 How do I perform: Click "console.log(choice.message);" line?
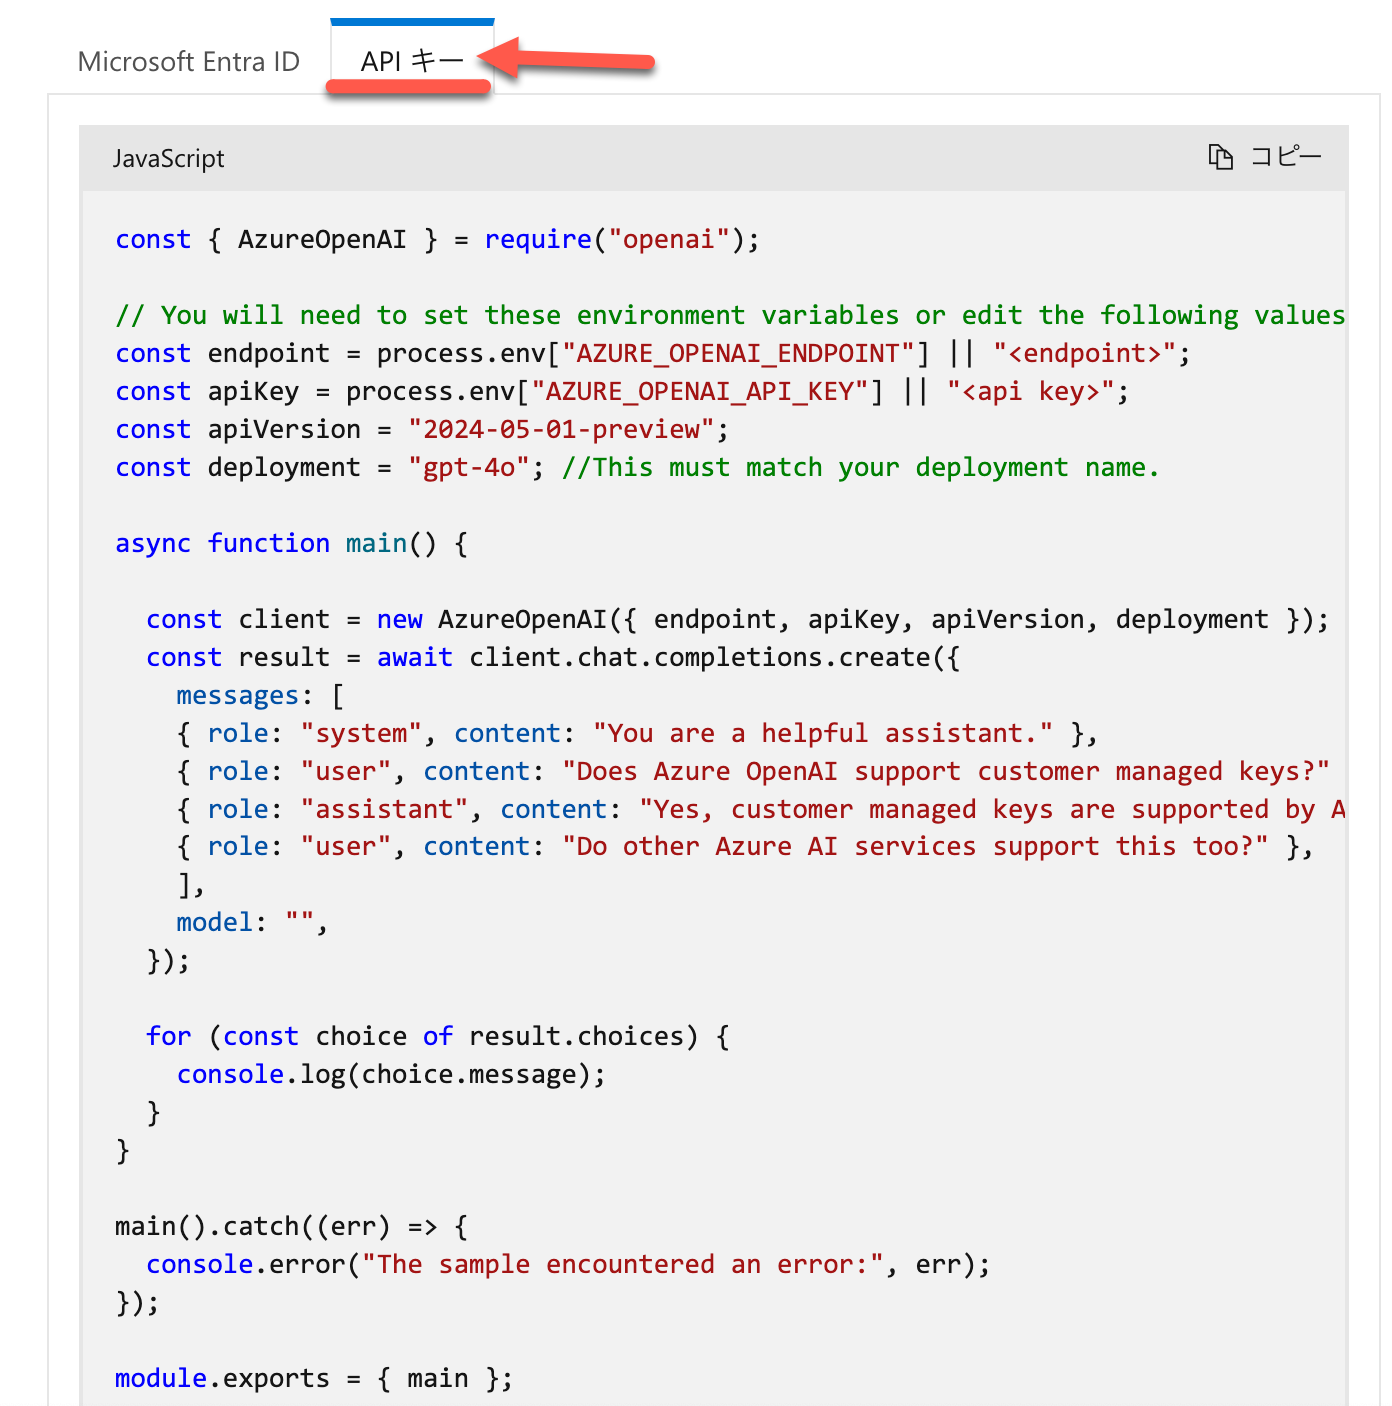tap(392, 1075)
